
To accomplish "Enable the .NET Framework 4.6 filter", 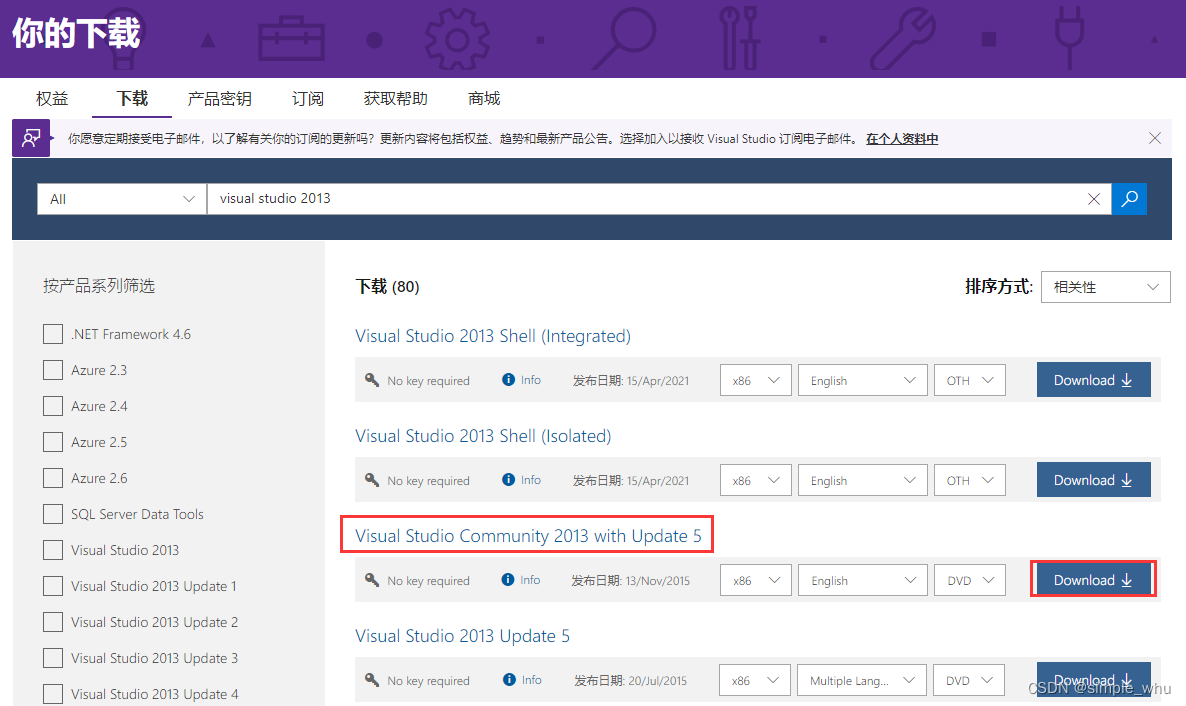I will 53,334.
